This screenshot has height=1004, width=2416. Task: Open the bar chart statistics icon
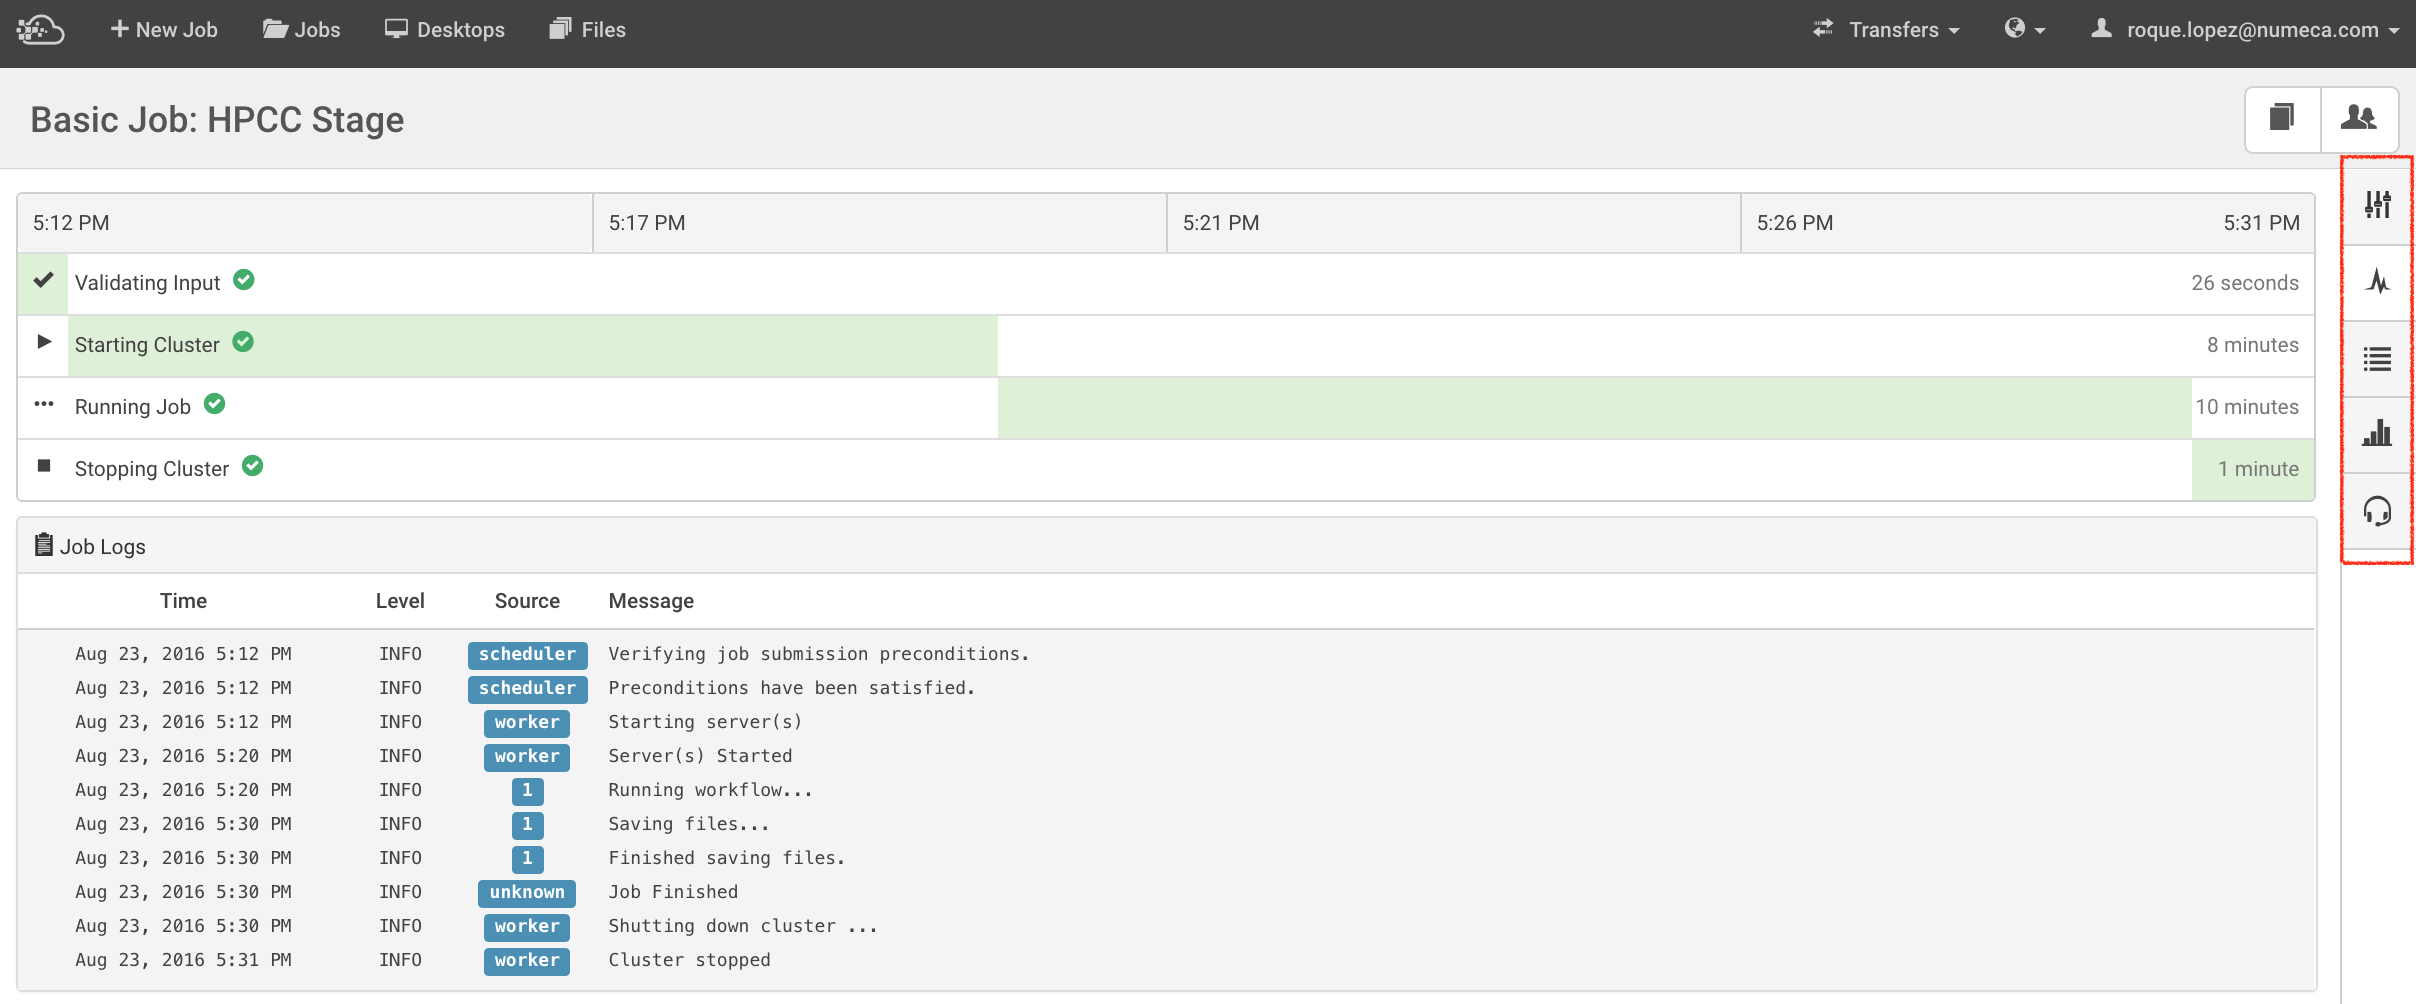2377,434
